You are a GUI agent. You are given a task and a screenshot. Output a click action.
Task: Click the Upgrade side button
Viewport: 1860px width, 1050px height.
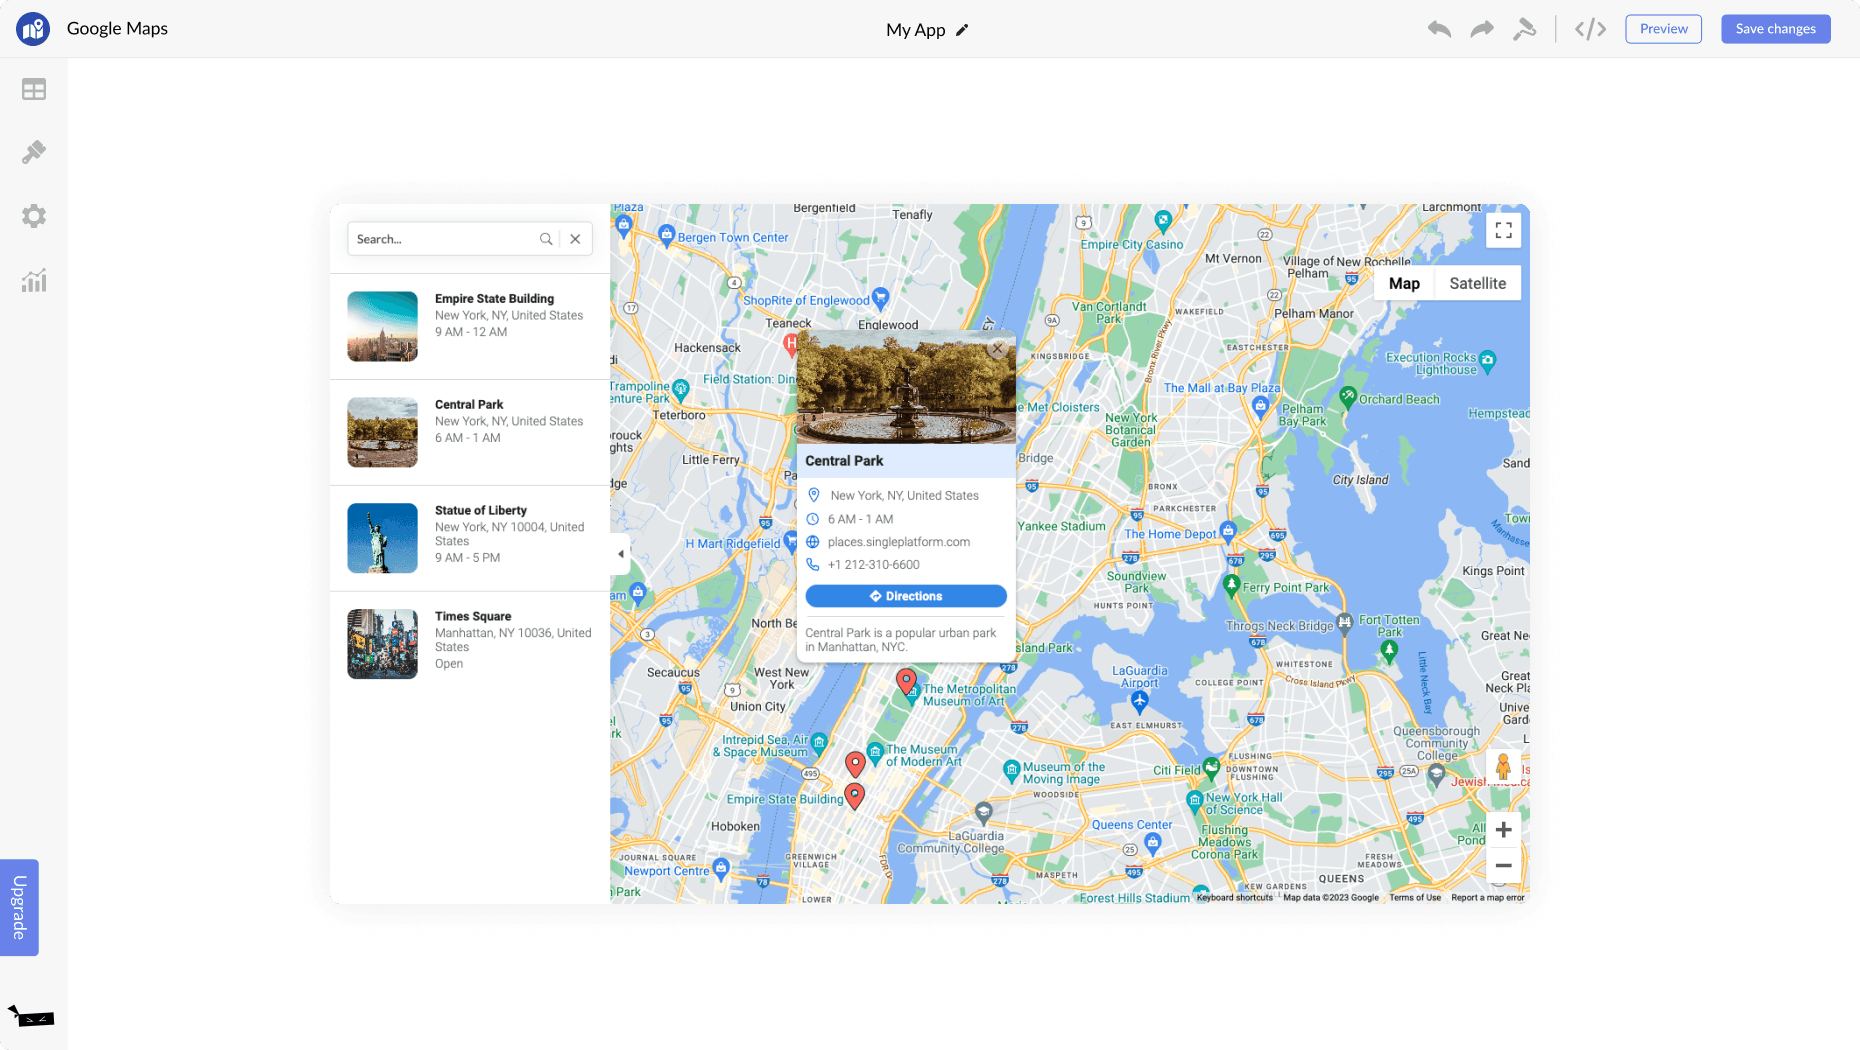click(x=19, y=907)
